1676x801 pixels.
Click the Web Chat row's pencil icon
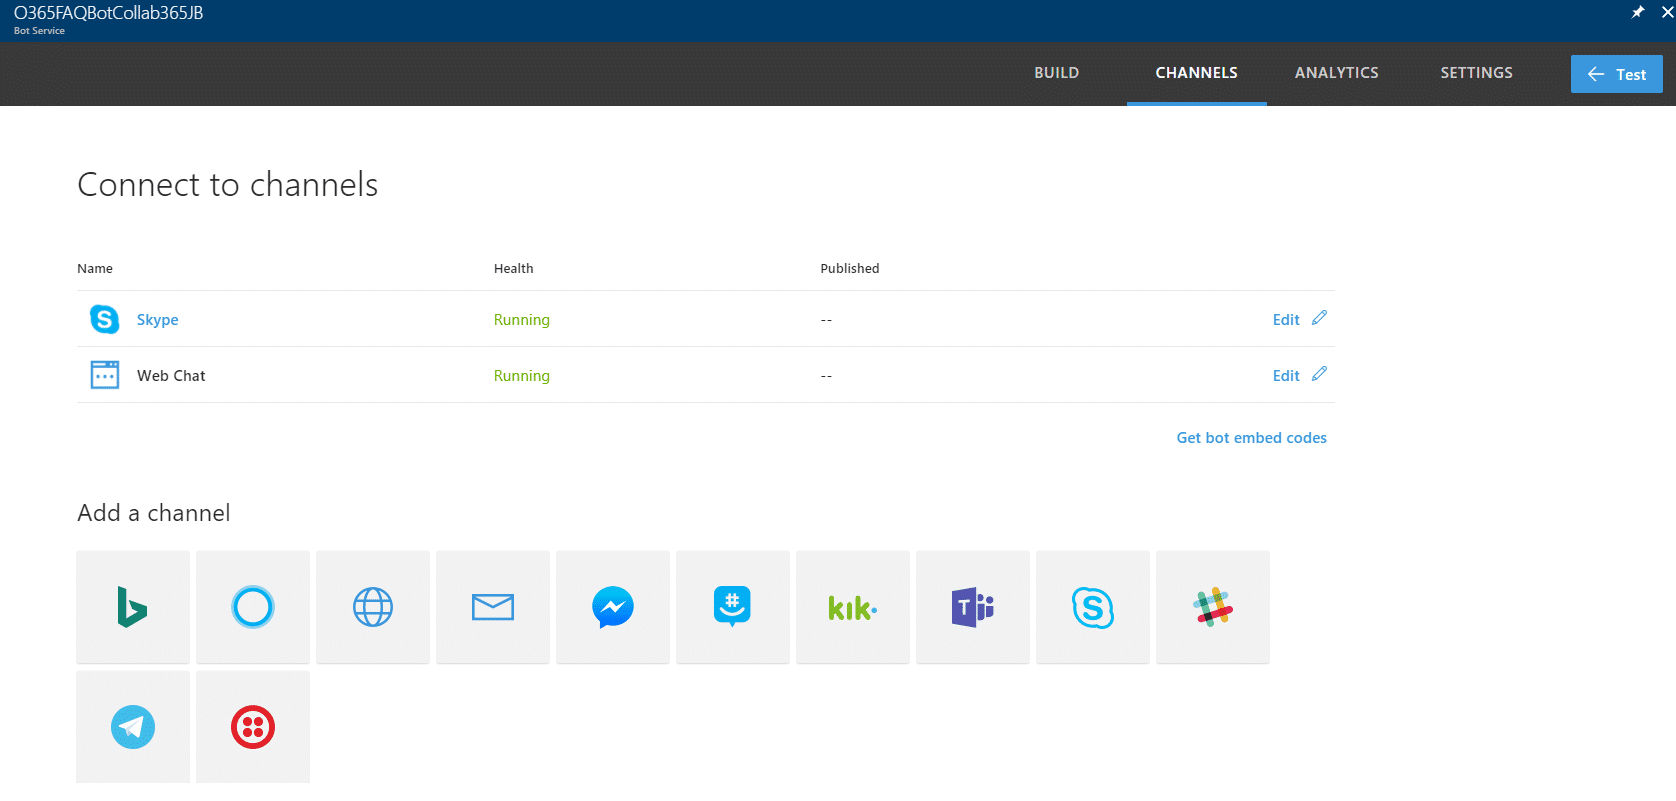(x=1319, y=374)
